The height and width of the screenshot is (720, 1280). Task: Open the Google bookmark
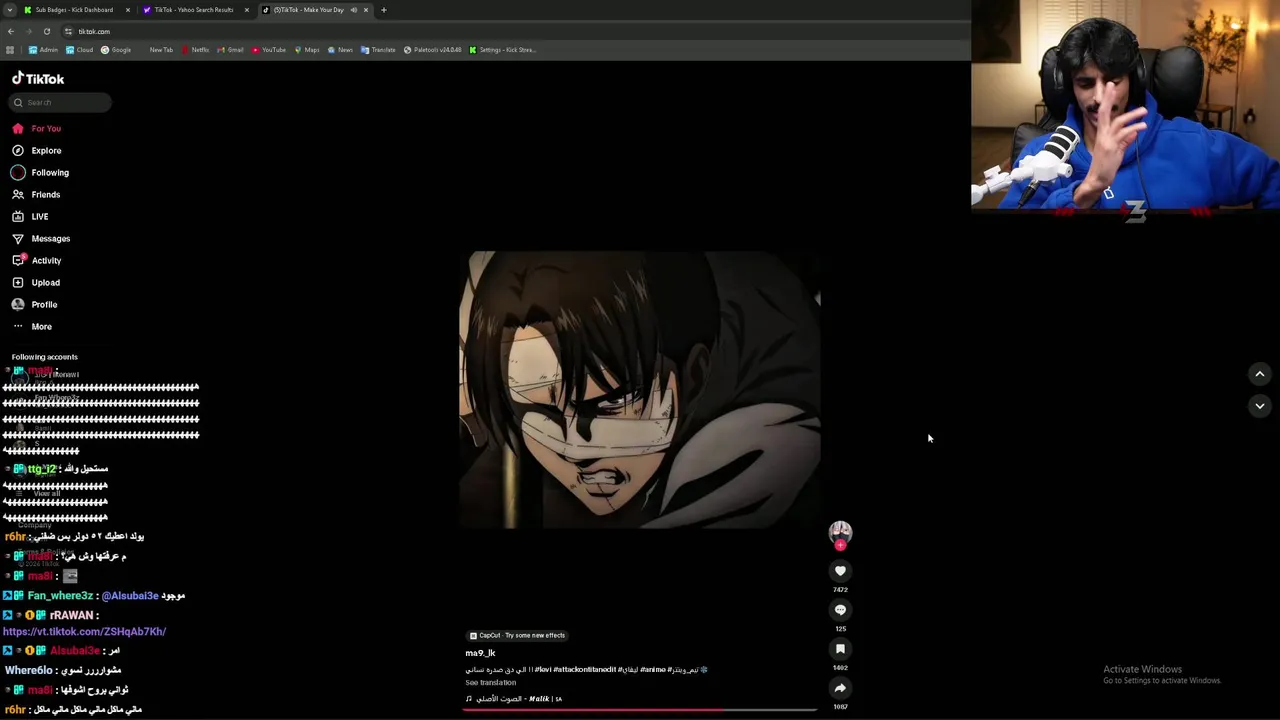click(x=116, y=50)
